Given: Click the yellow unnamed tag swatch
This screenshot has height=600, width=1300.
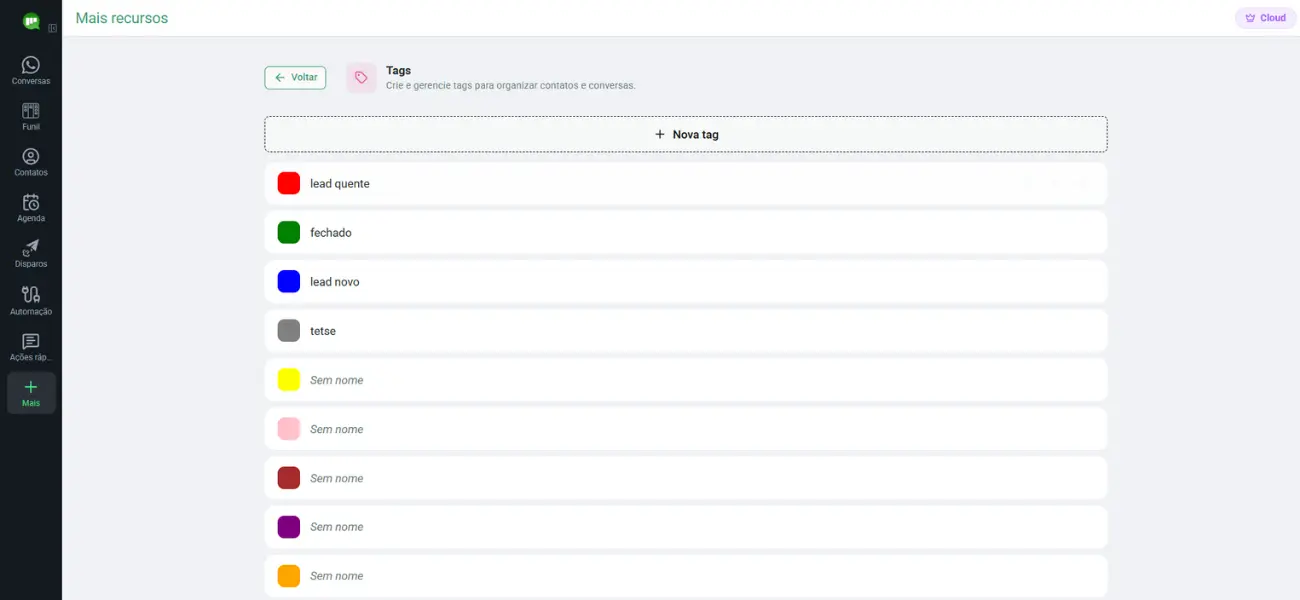Looking at the screenshot, I should click(x=289, y=380).
